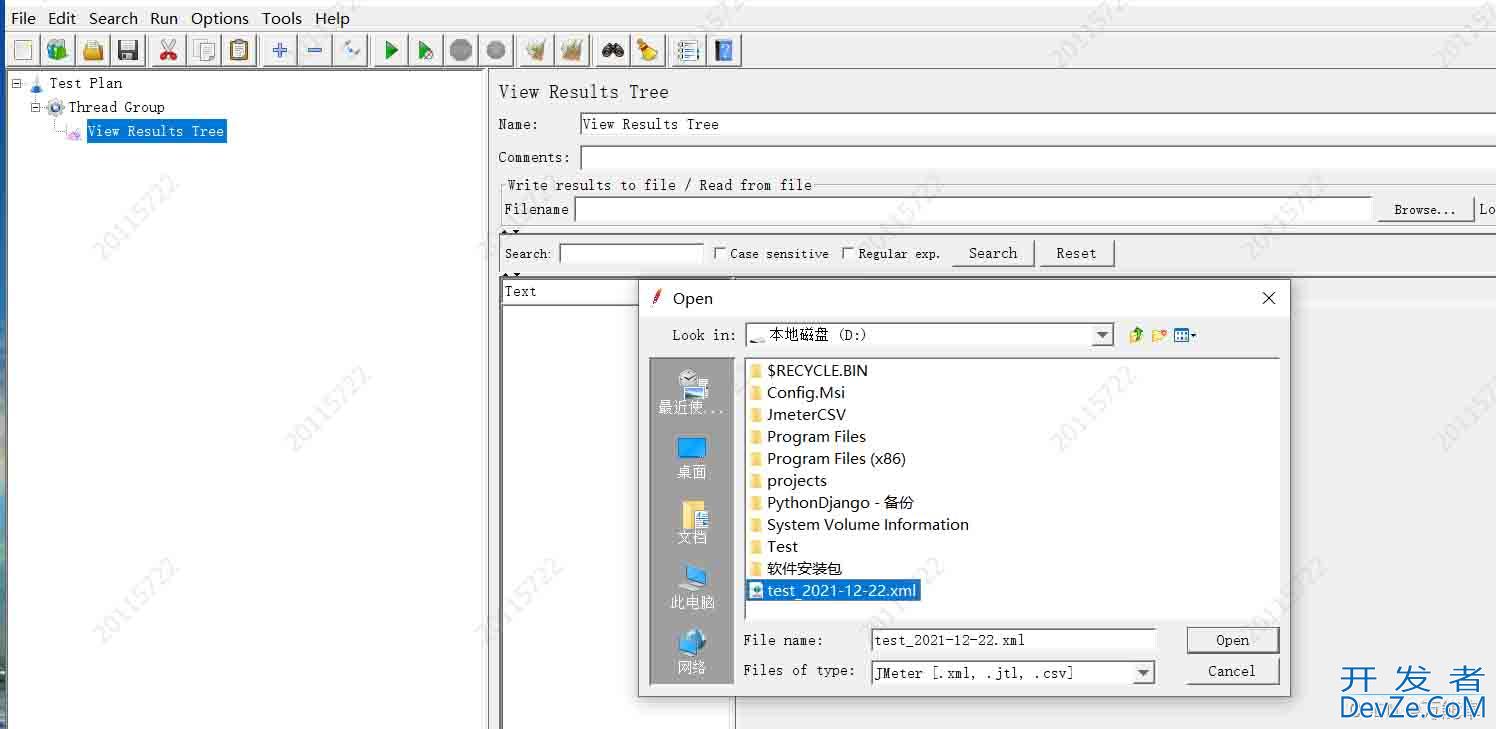Click the Search button in results panel
This screenshot has height=729, width=1496.
[993, 253]
